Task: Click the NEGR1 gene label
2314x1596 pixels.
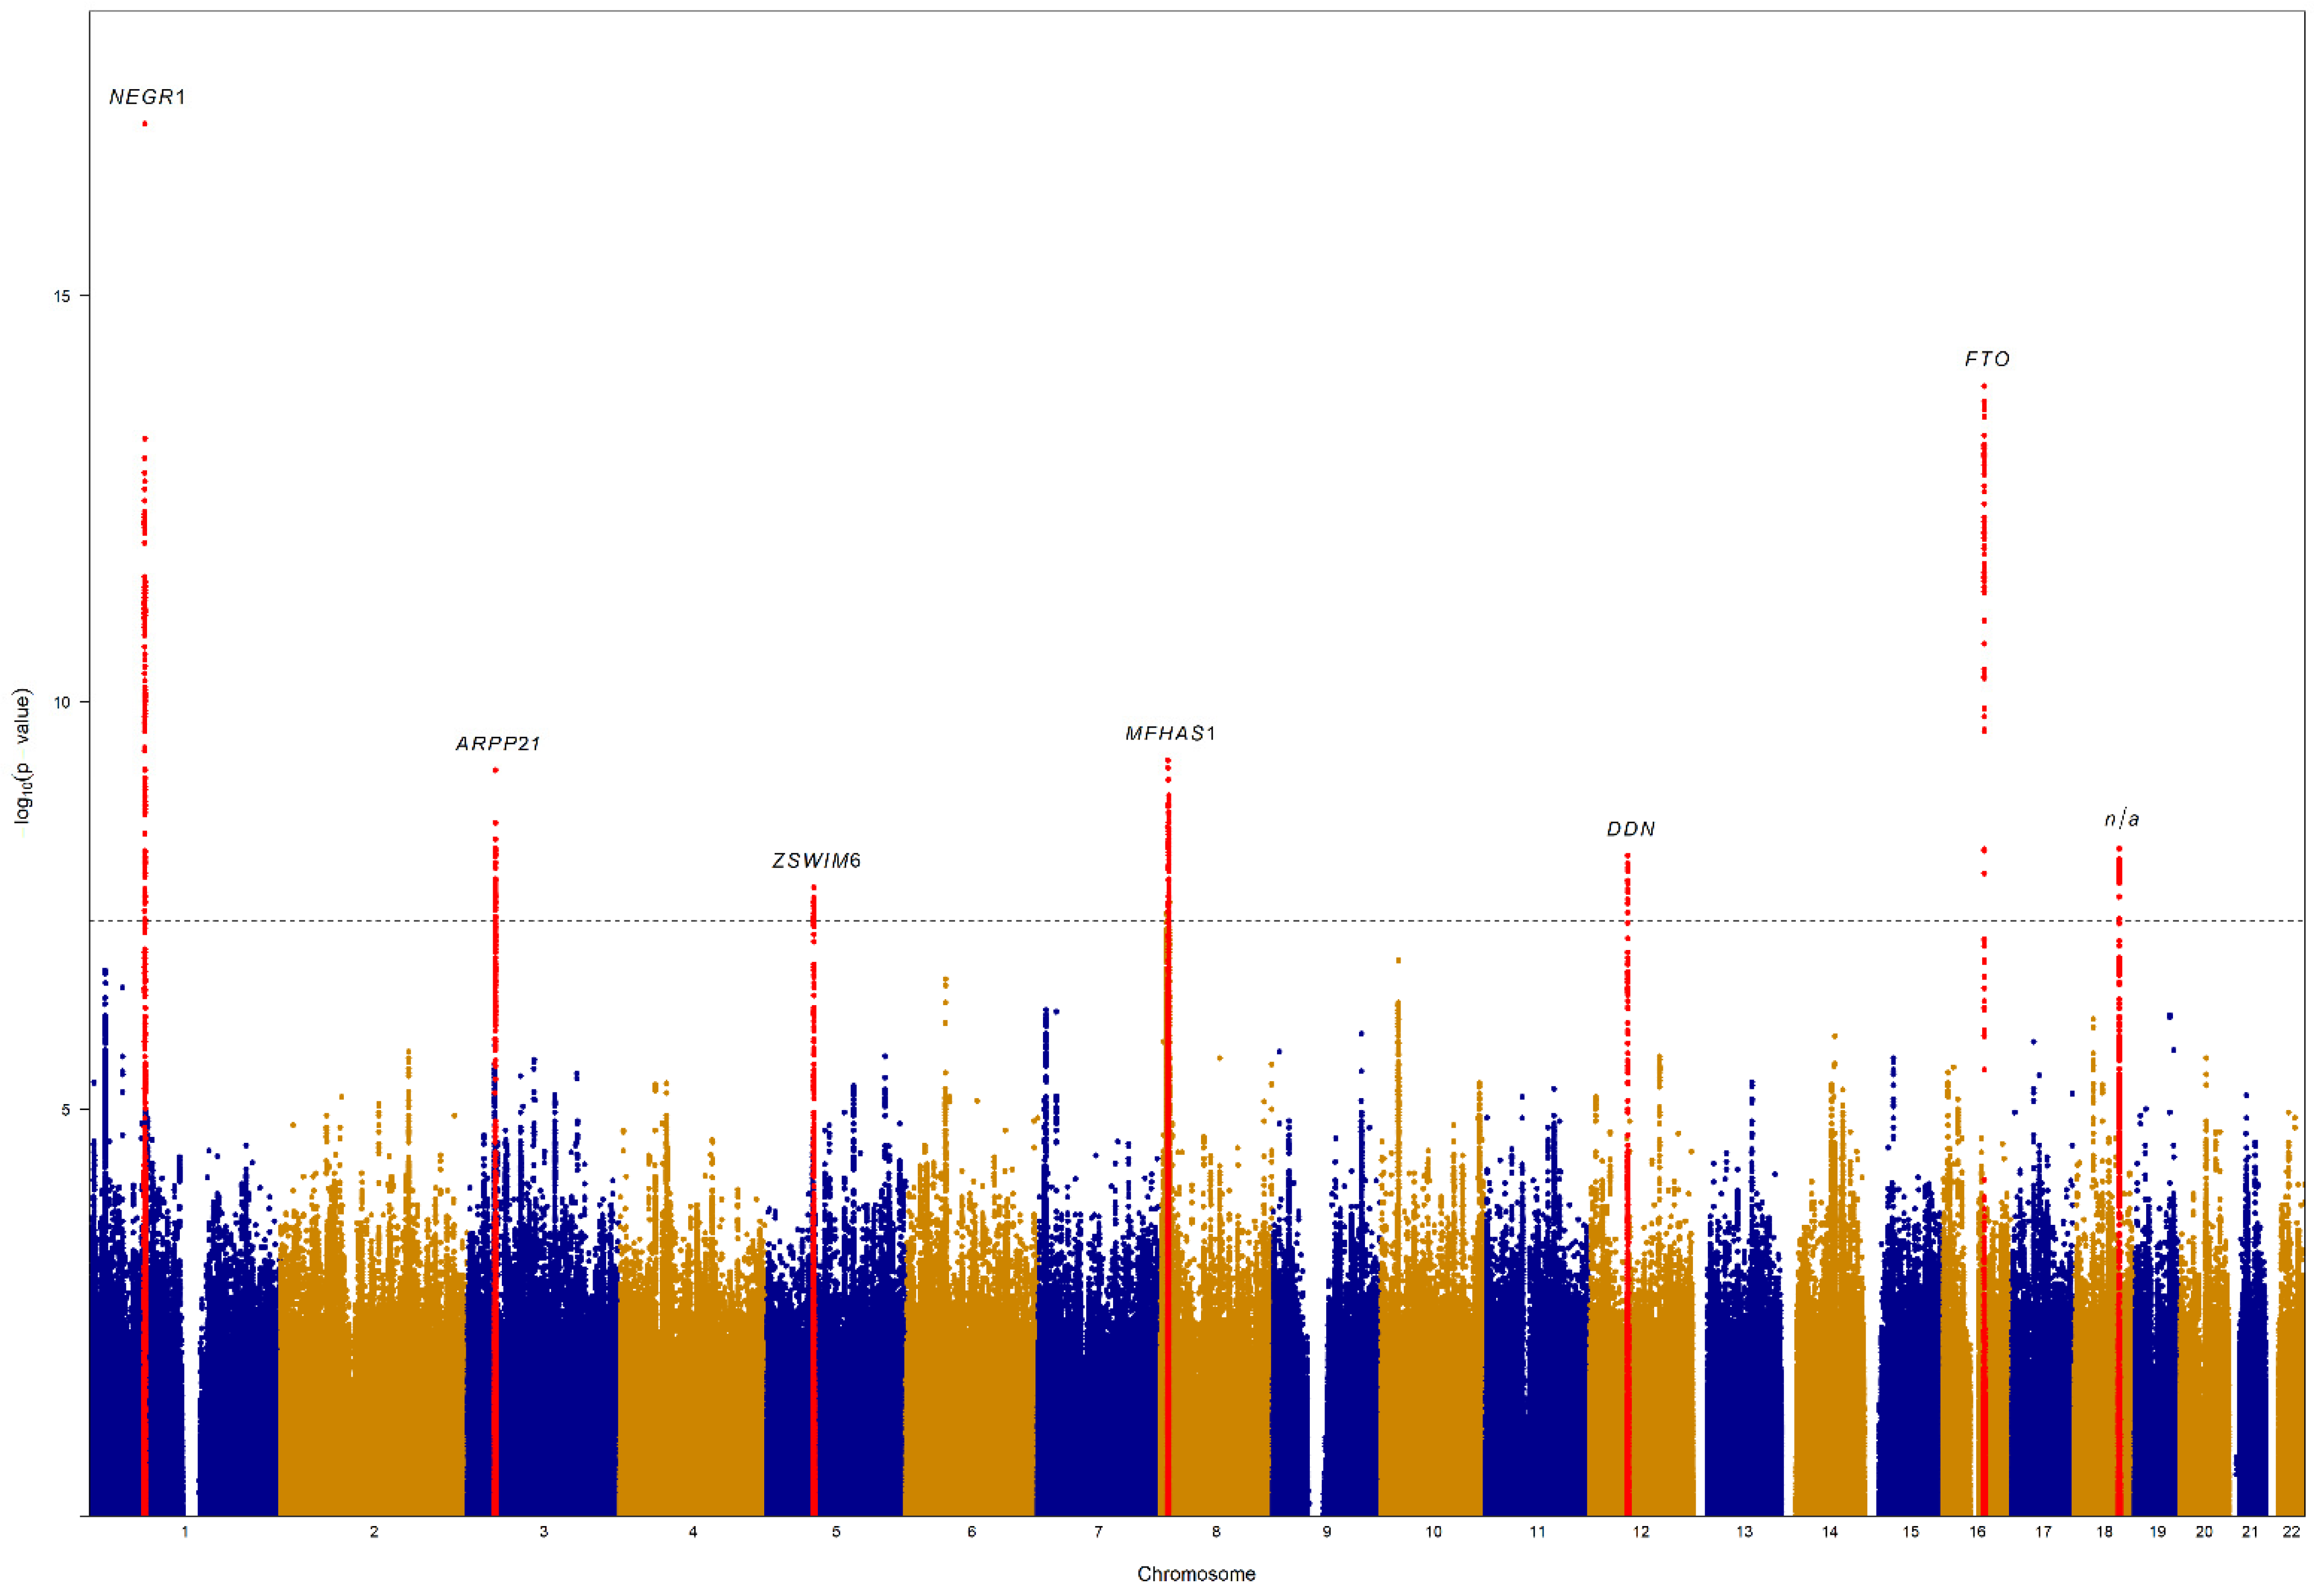Action: 147,97
